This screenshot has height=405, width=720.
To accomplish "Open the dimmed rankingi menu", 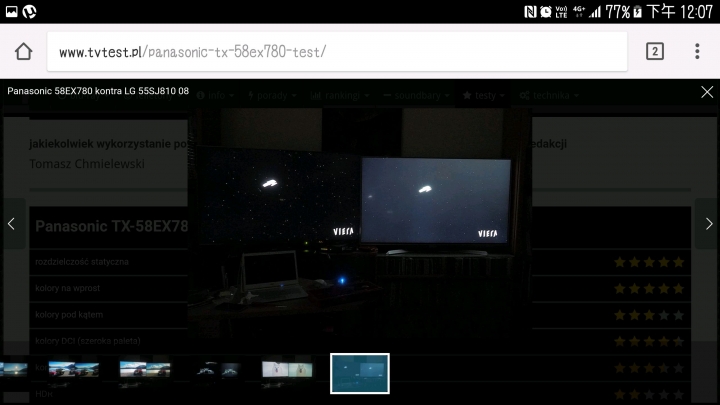I will coord(340,96).
